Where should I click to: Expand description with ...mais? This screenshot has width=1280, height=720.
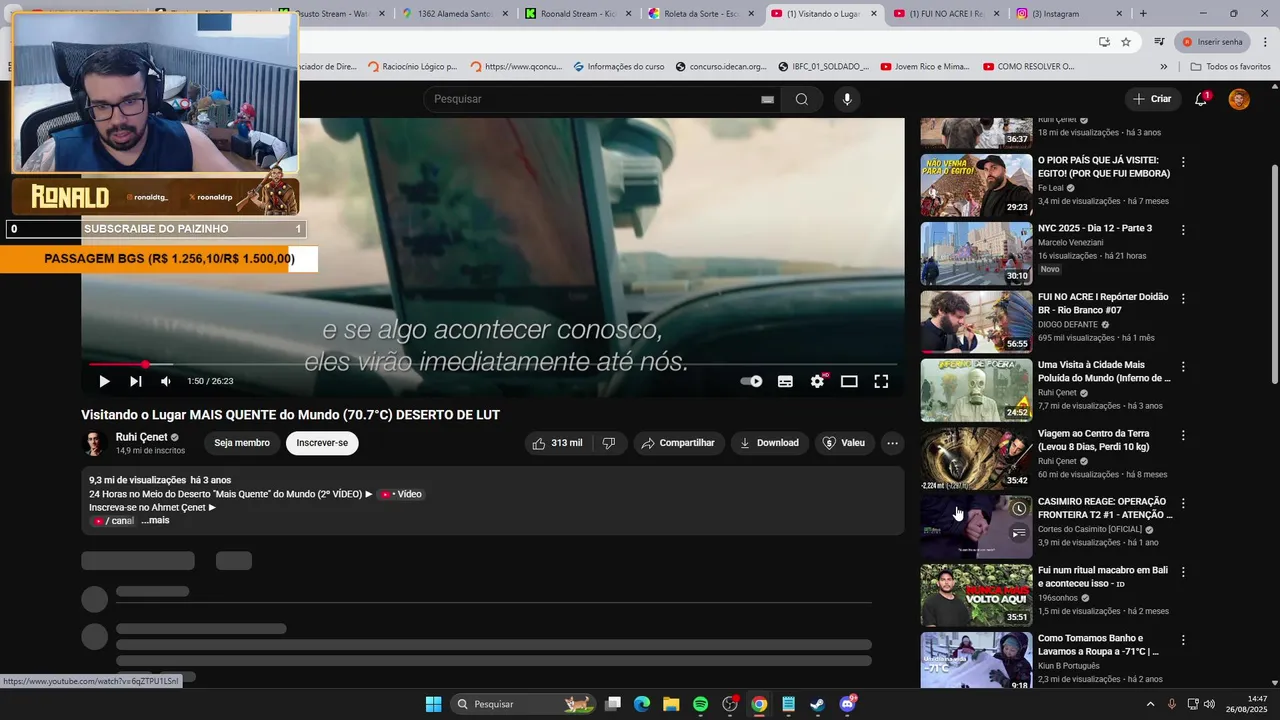(x=155, y=520)
